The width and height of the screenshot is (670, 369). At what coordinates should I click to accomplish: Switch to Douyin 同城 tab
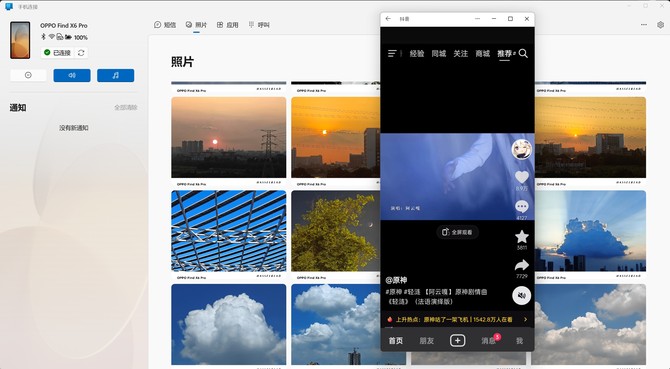(438, 53)
